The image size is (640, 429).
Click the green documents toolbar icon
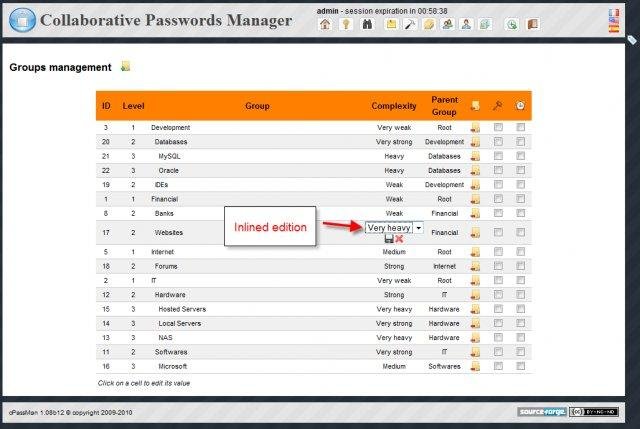pyautogui.click(x=485, y=24)
